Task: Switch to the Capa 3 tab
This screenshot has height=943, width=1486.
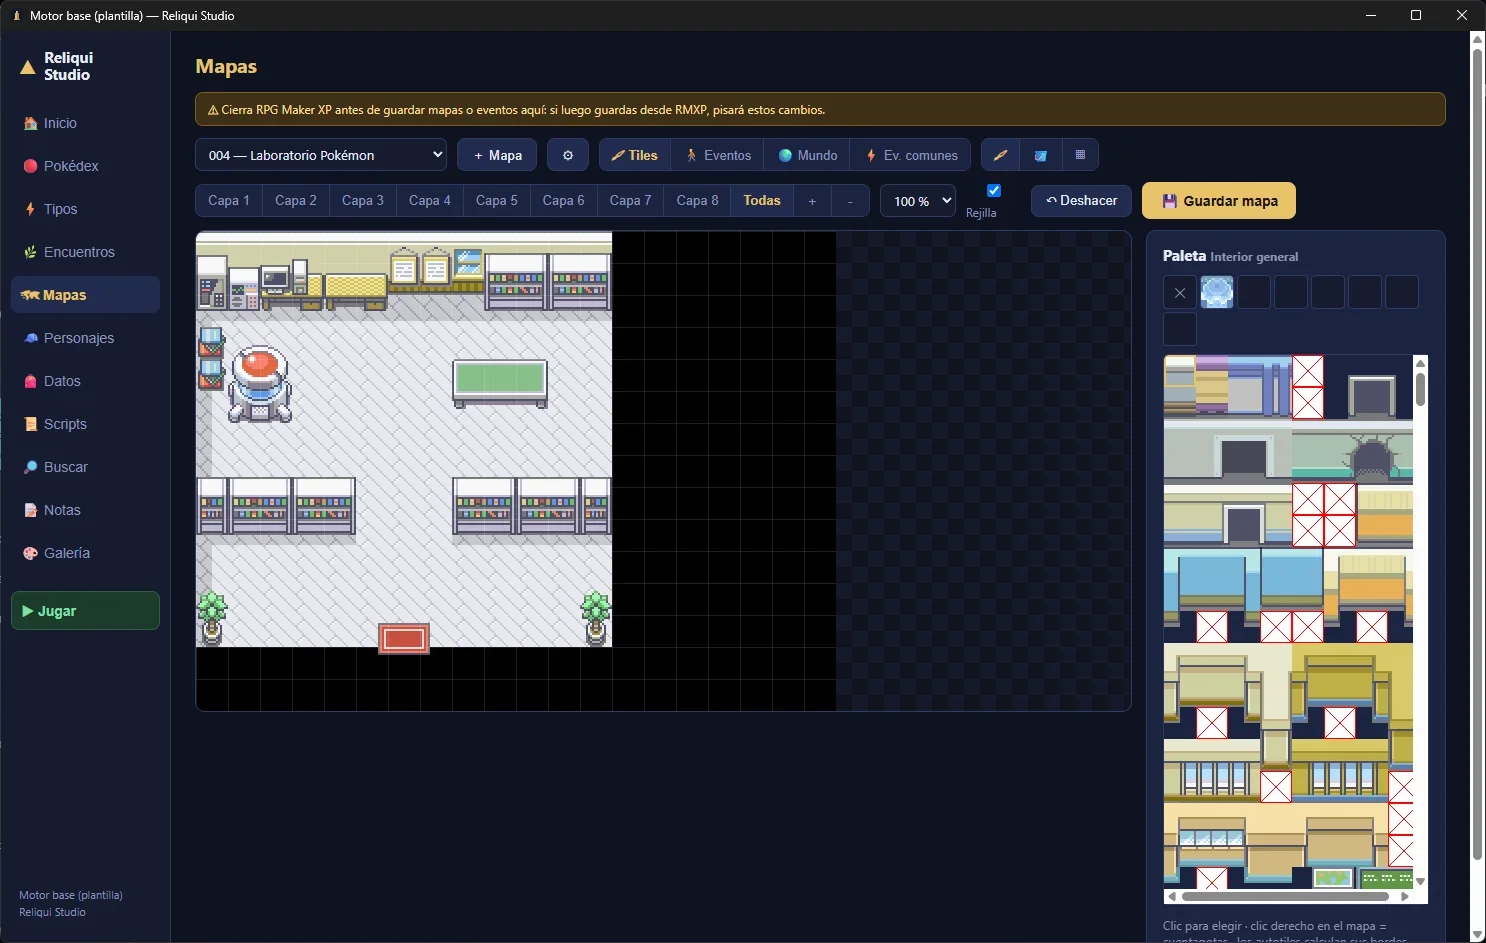Action: [363, 201]
